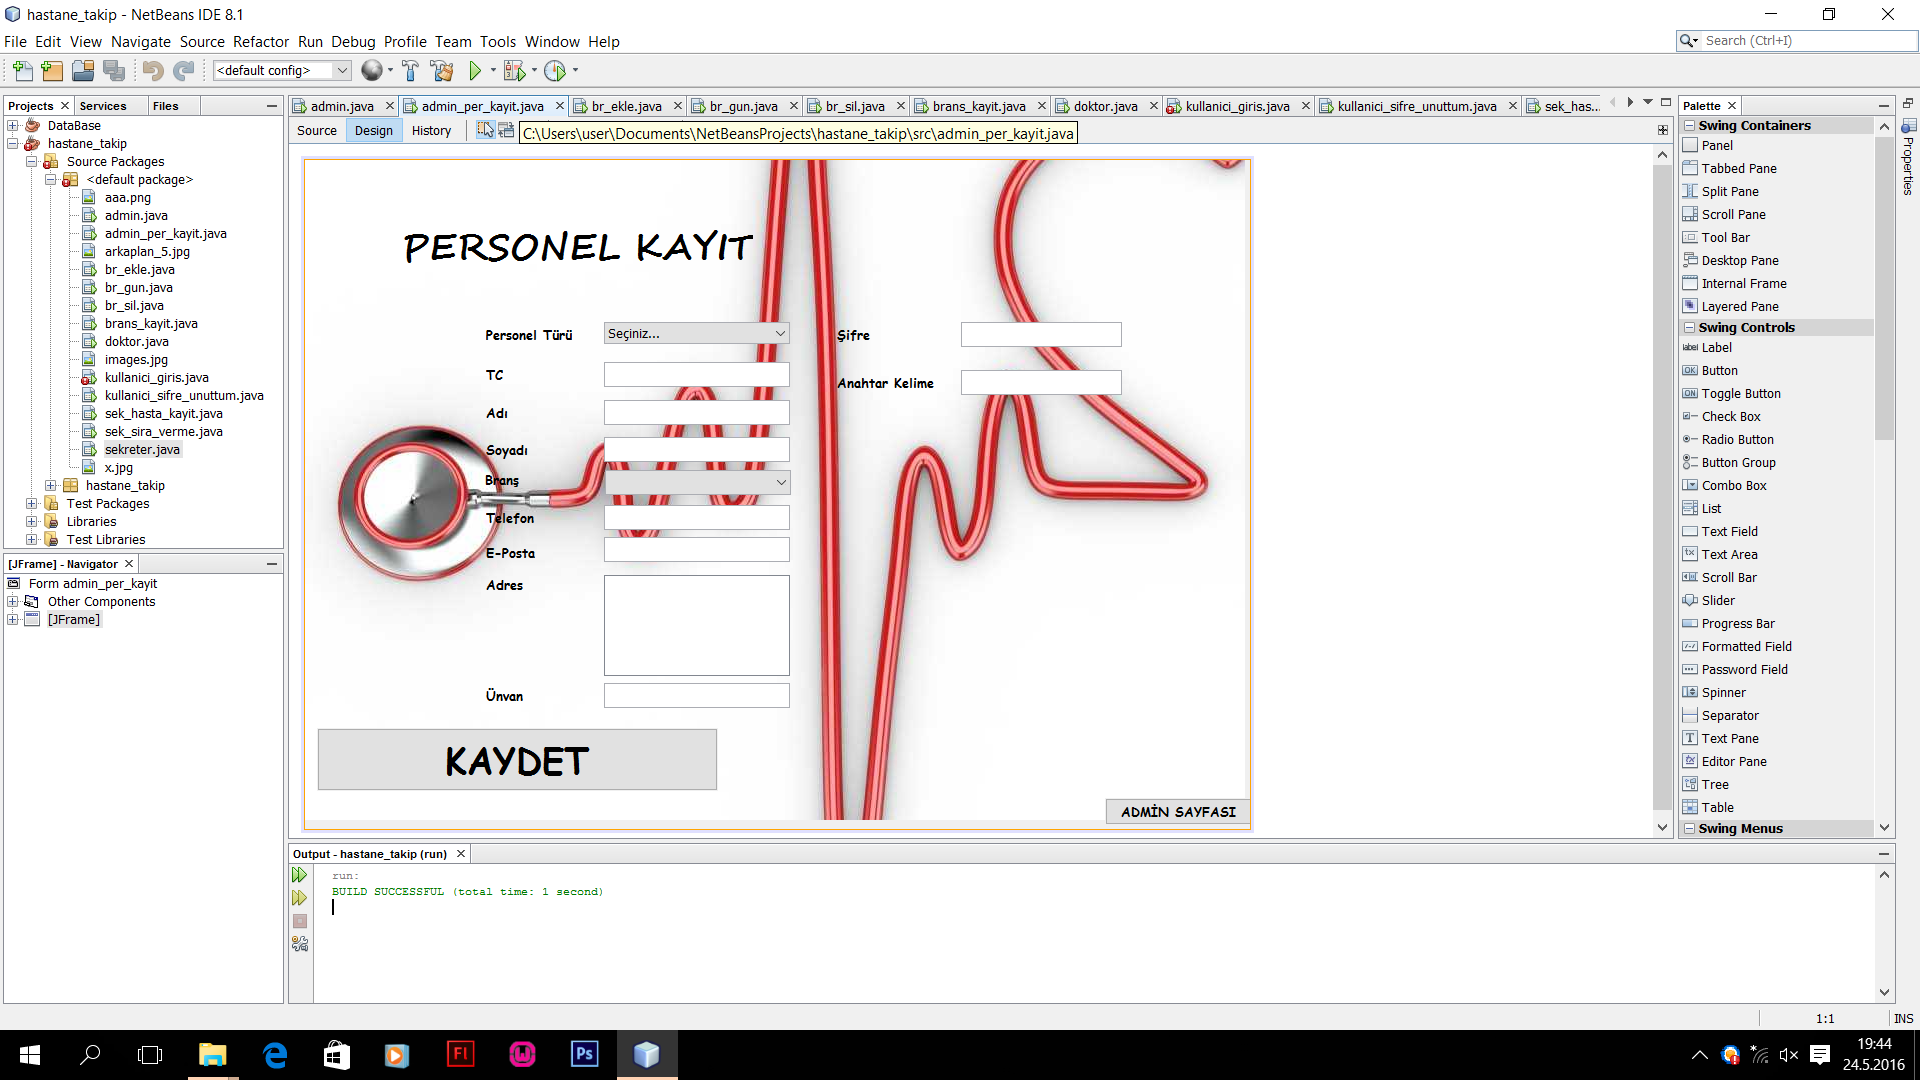
Task: Switch to the doktor.java editor tab
Action: 1104,106
